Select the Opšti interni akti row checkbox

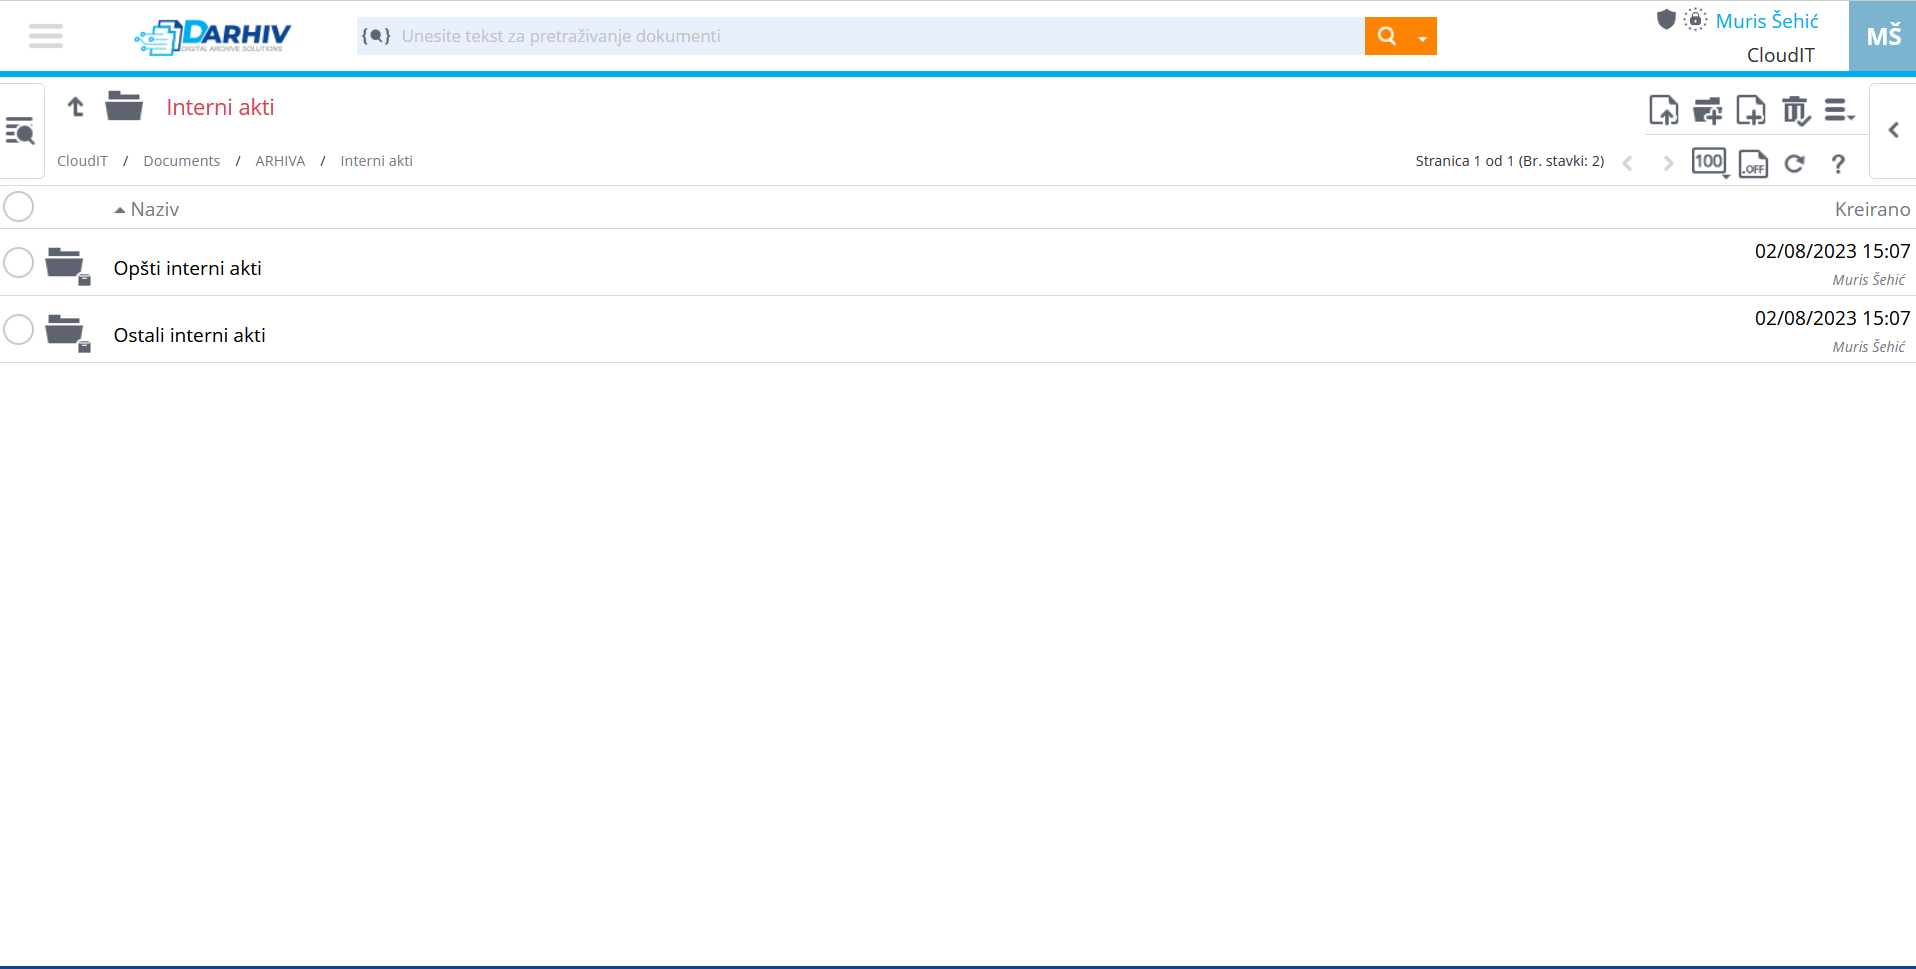[x=19, y=262]
